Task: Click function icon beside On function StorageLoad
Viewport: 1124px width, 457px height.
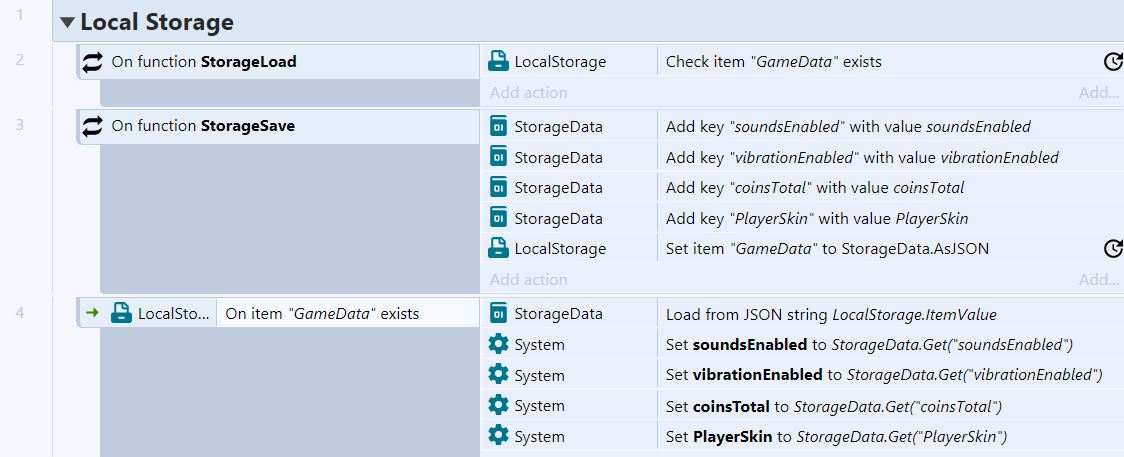Action: coord(92,62)
